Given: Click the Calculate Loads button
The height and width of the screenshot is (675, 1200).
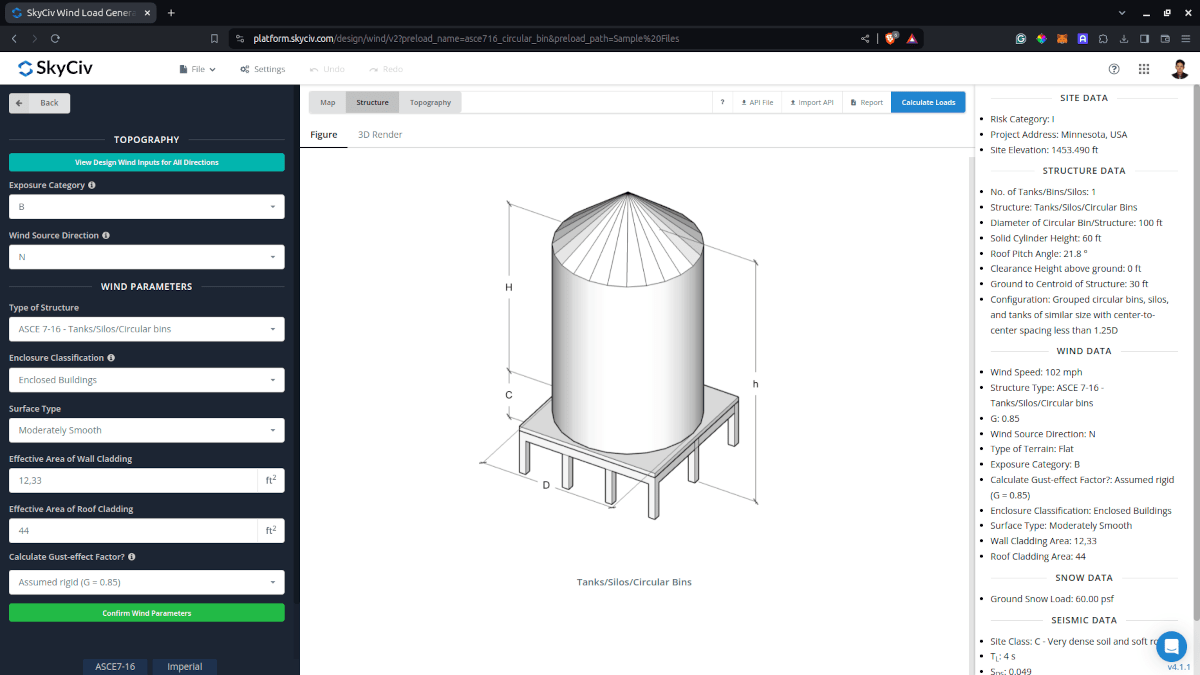Looking at the screenshot, I should 928,102.
